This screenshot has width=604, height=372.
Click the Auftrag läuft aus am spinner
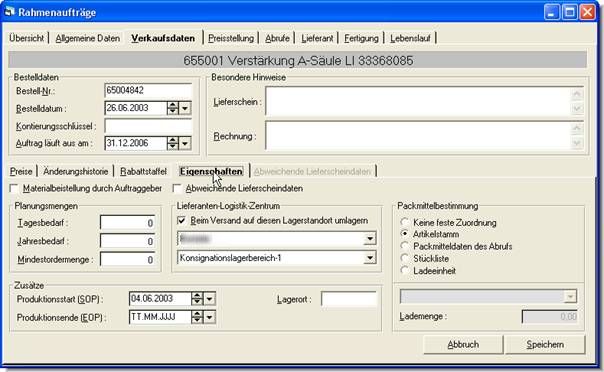coord(173,143)
